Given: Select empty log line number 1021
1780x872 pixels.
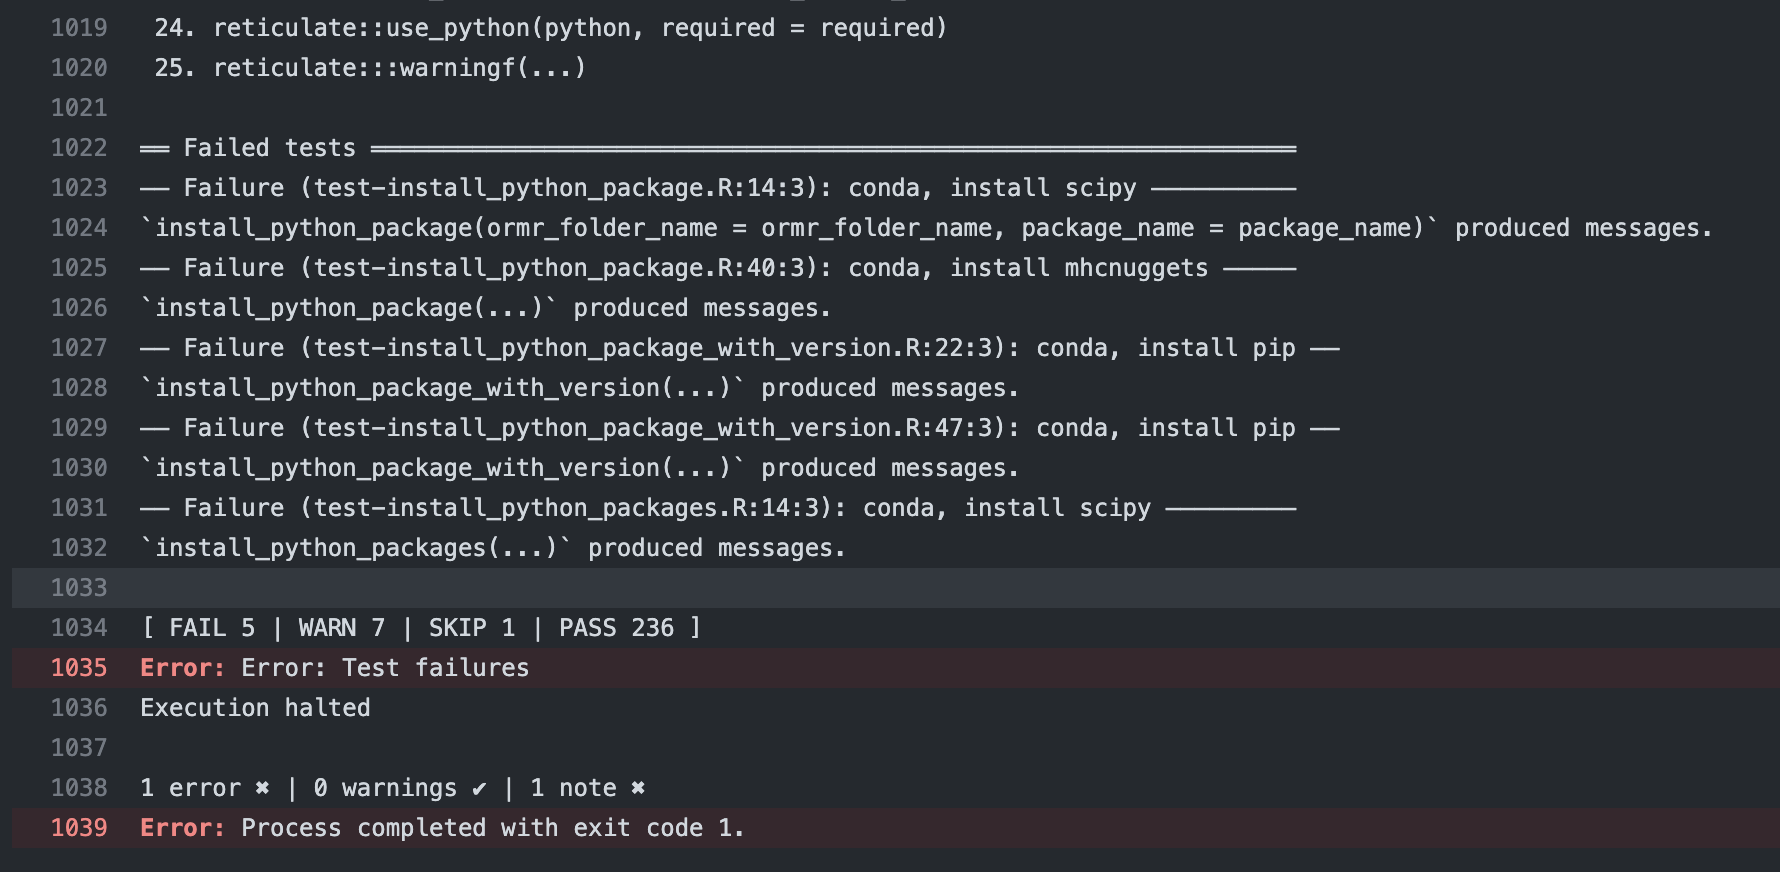Looking at the screenshot, I should click(x=79, y=108).
